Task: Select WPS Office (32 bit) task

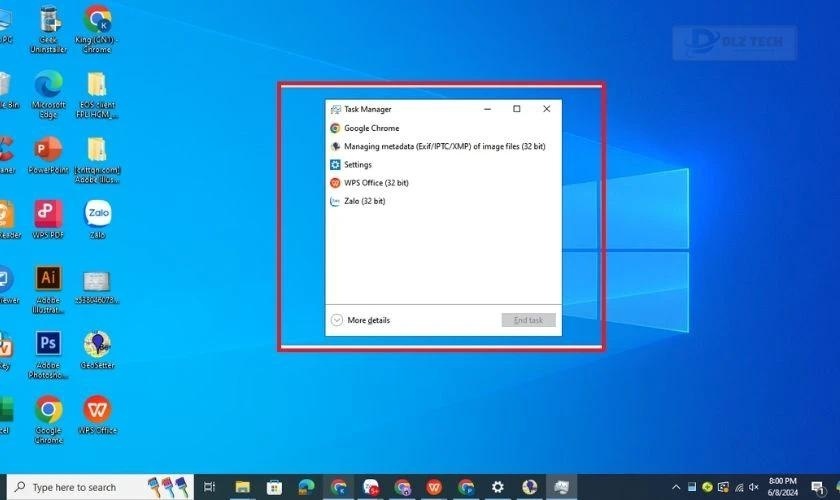Action: tap(376, 183)
